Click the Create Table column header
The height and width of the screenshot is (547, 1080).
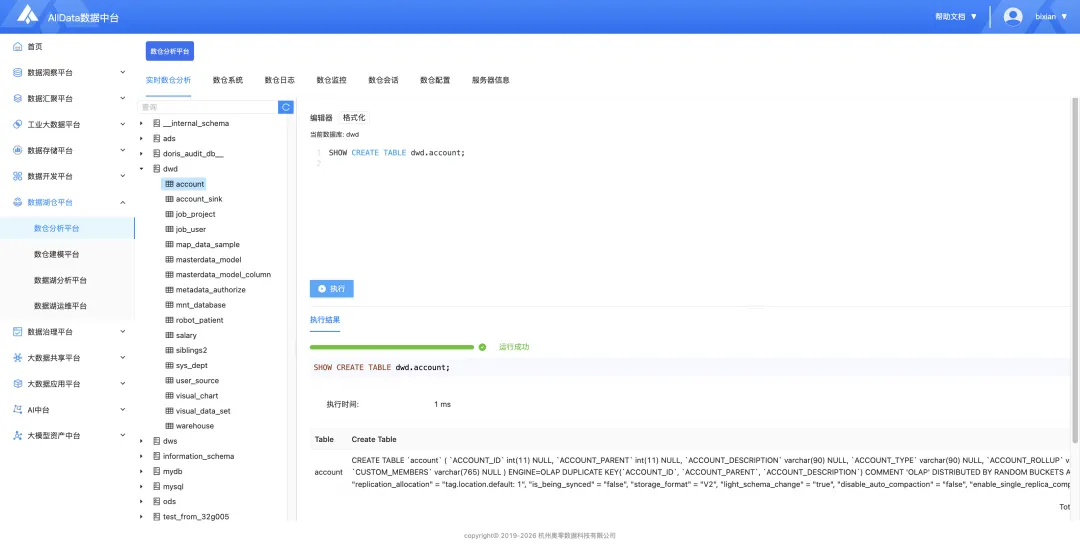(374, 439)
